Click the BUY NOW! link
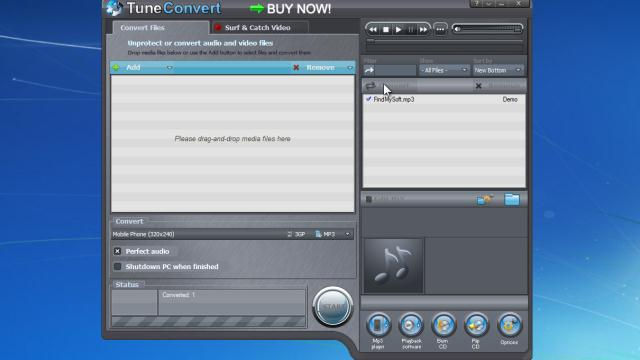Viewport: 640px width, 360px height. [299, 9]
